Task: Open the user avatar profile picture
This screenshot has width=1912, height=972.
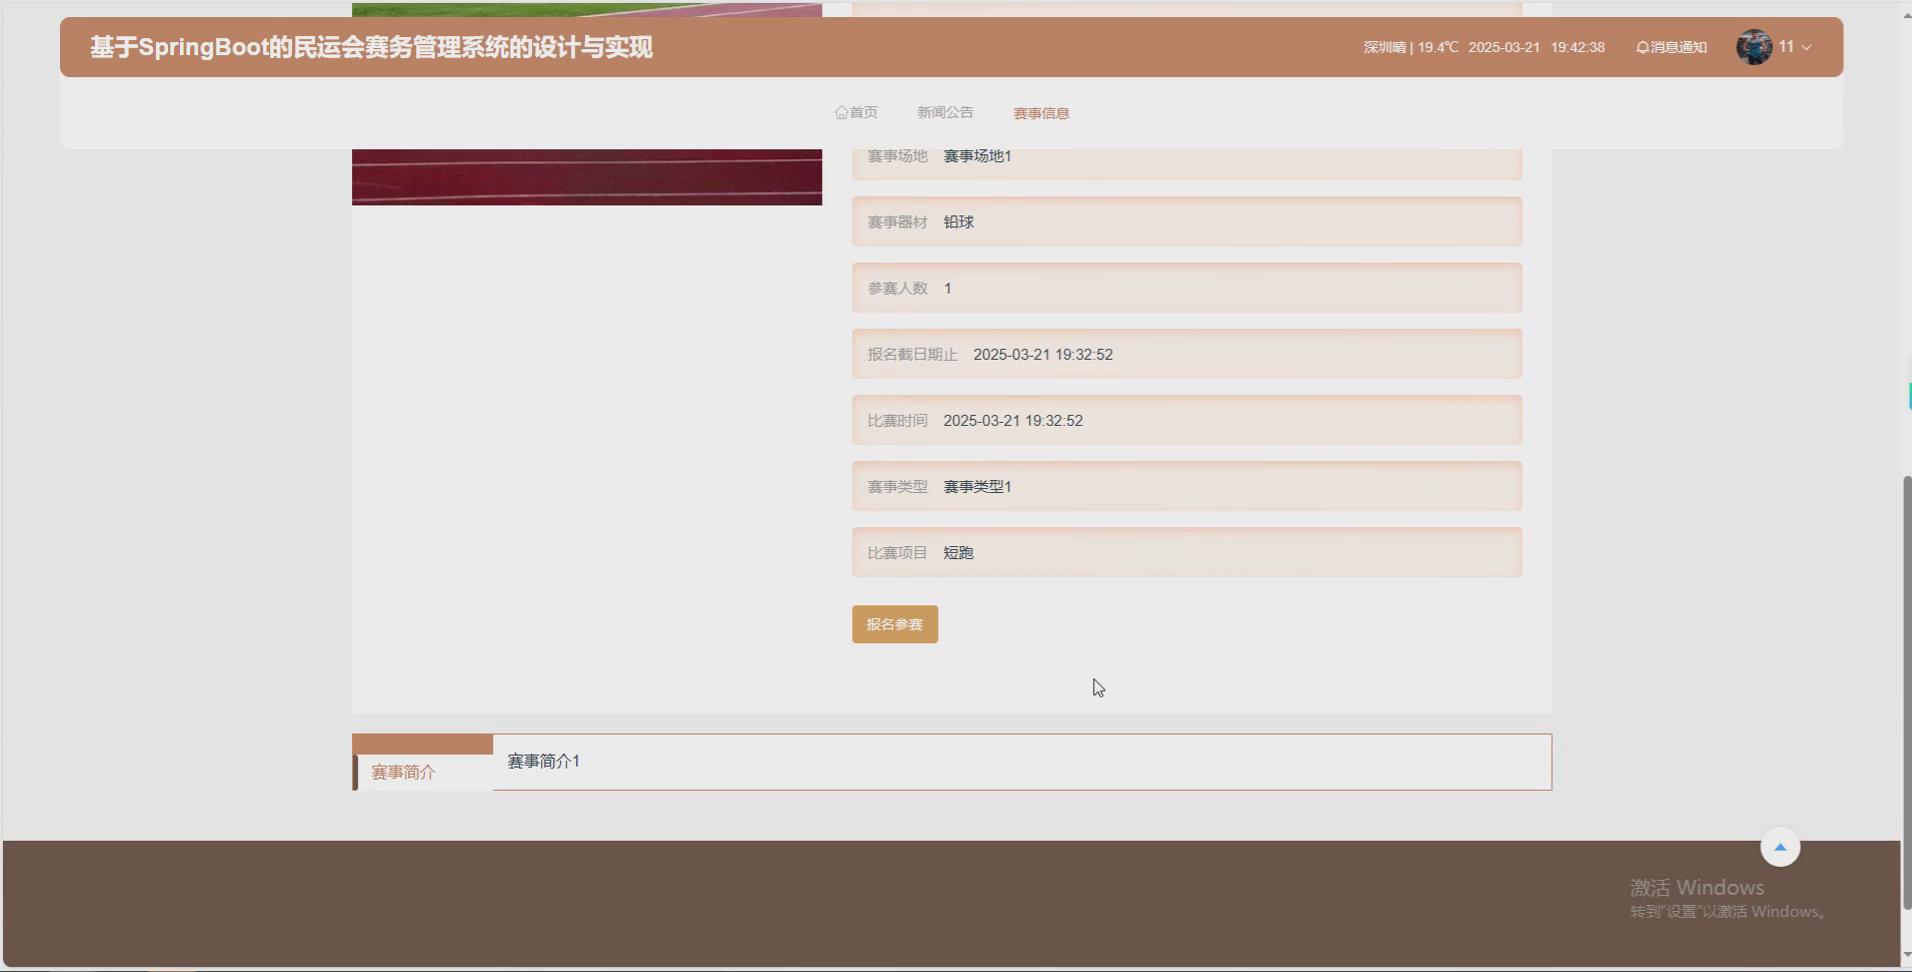Action: 1753,46
